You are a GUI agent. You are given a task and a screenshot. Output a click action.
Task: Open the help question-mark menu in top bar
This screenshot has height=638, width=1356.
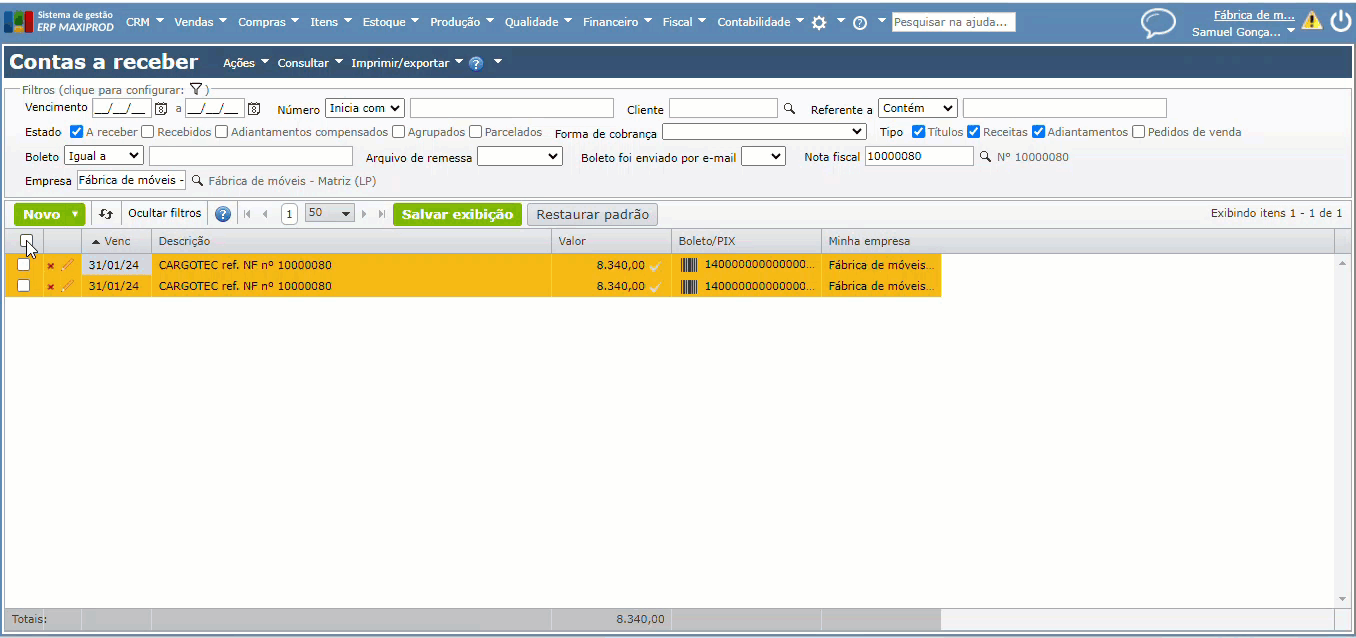click(x=860, y=22)
